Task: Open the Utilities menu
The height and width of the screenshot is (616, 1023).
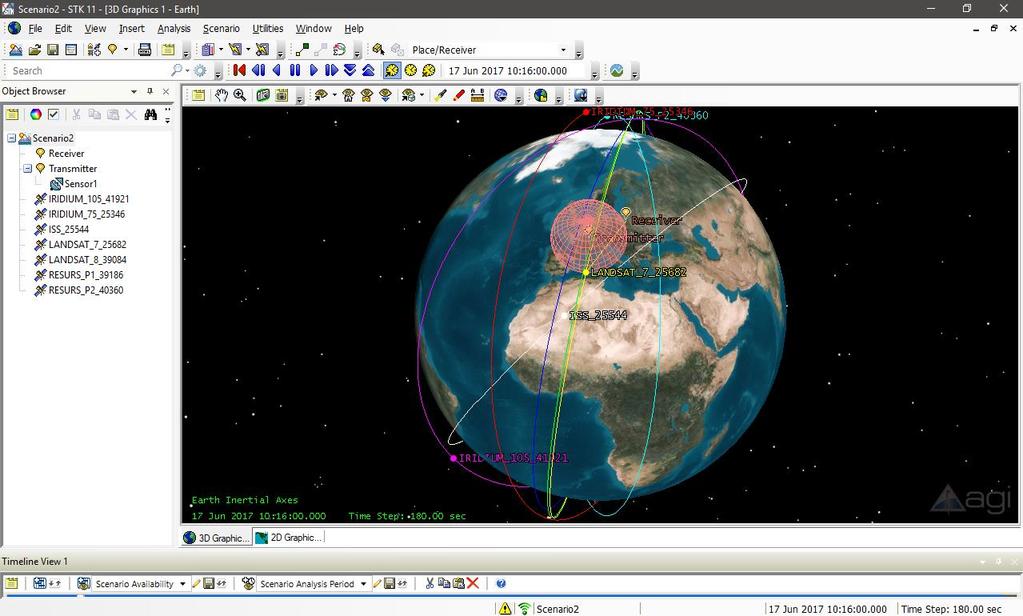Action: pyautogui.click(x=267, y=29)
